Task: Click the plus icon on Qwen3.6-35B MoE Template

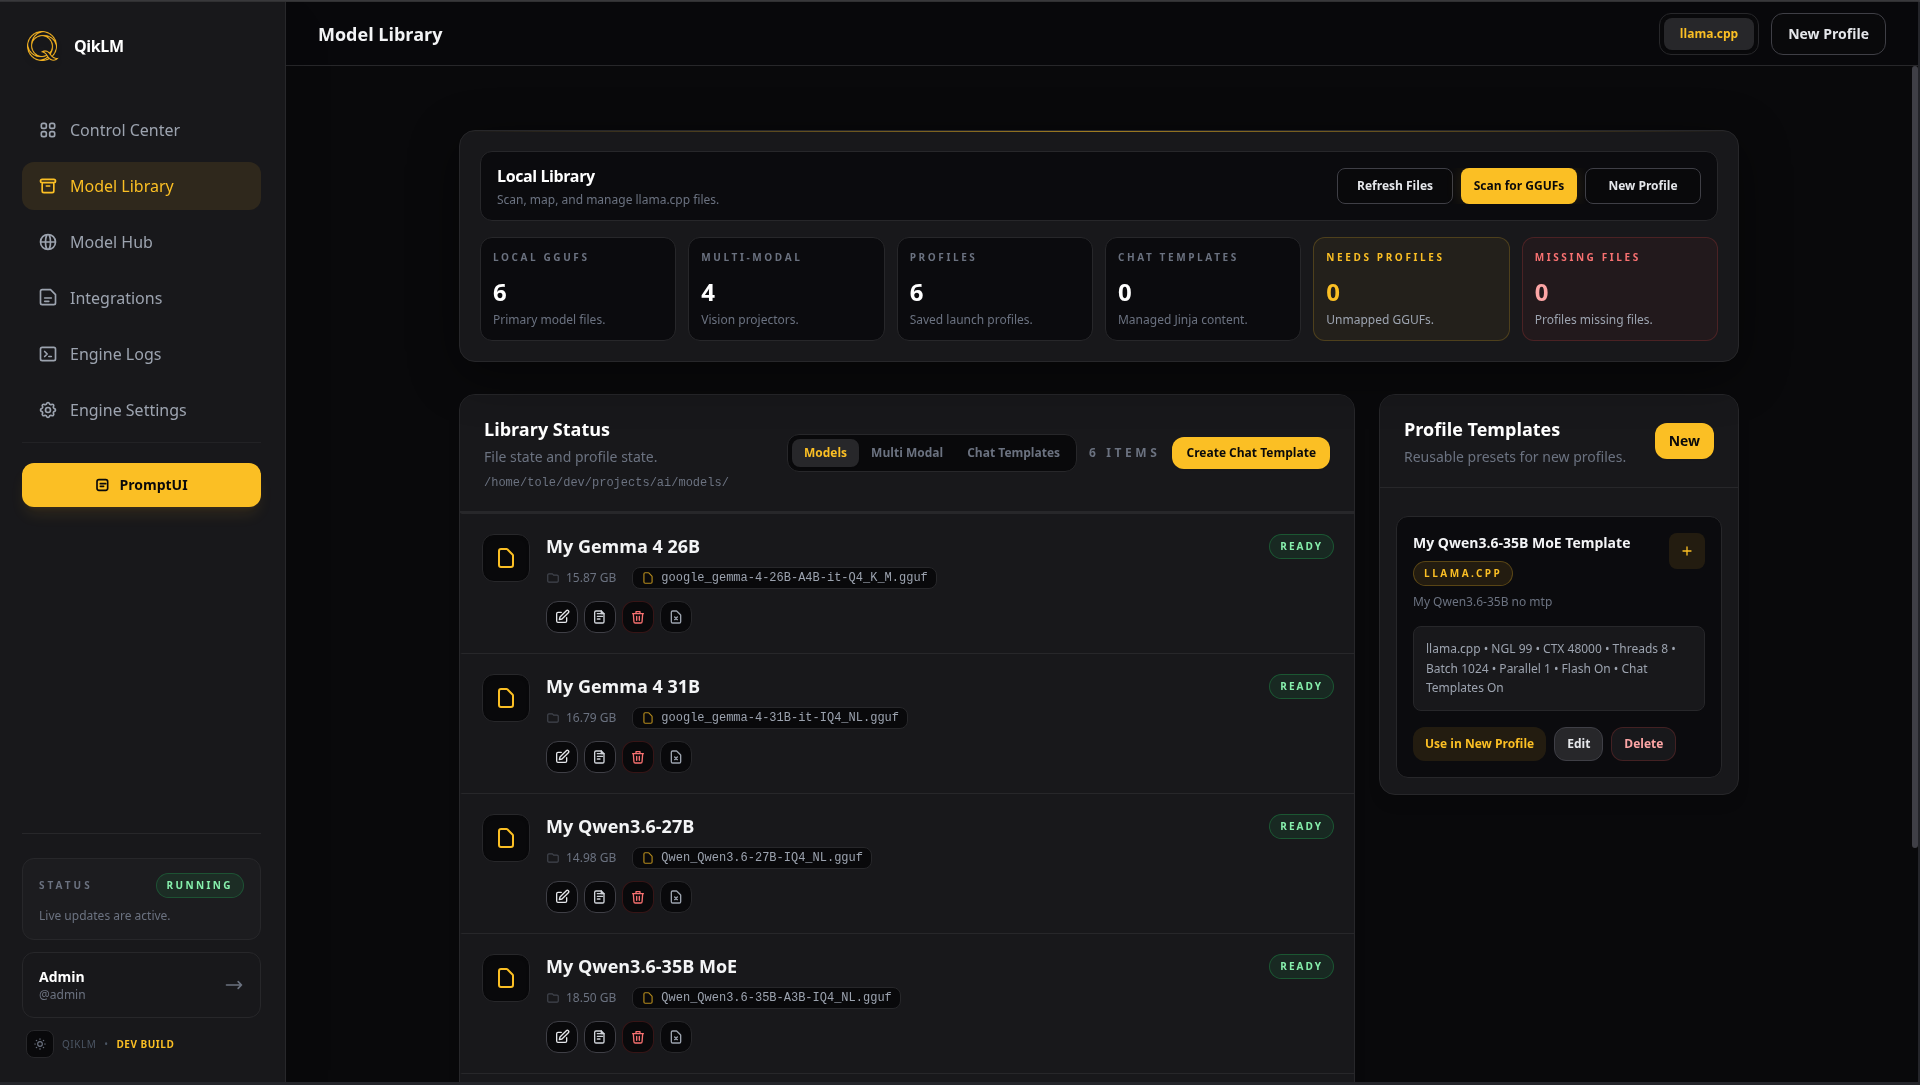Action: pos(1687,551)
